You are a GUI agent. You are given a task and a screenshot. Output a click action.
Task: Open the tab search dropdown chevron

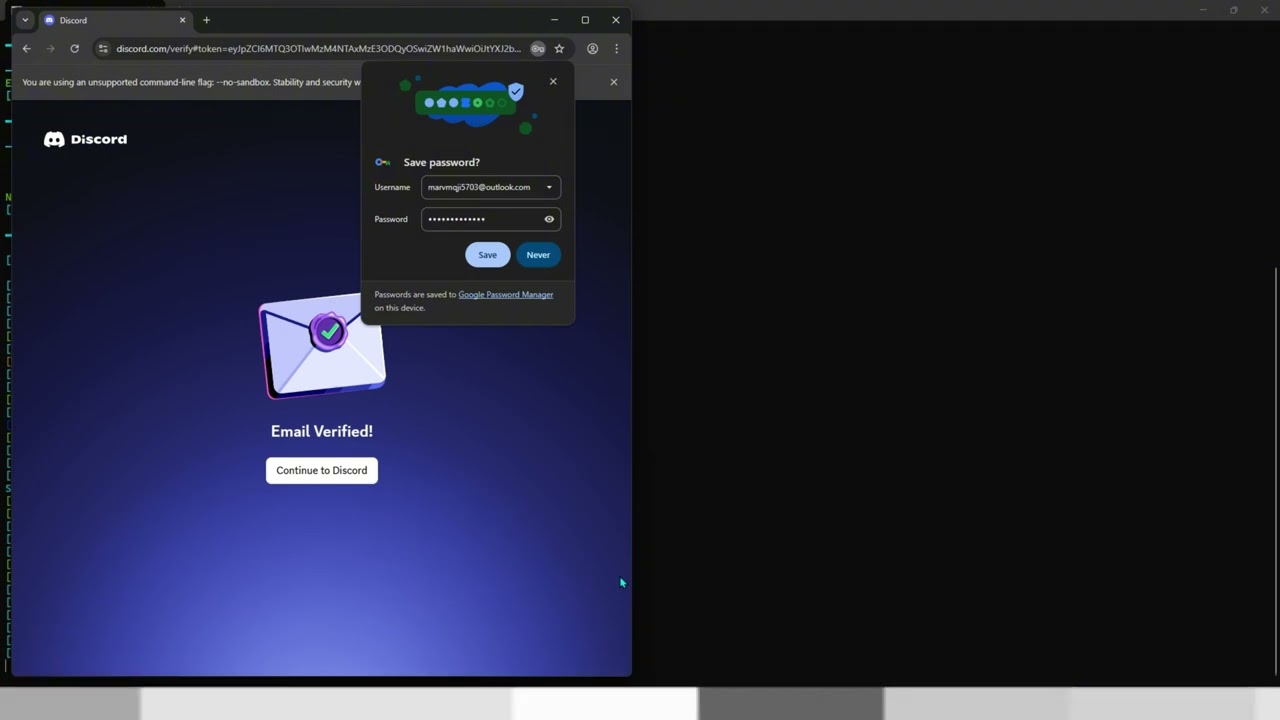coord(25,20)
